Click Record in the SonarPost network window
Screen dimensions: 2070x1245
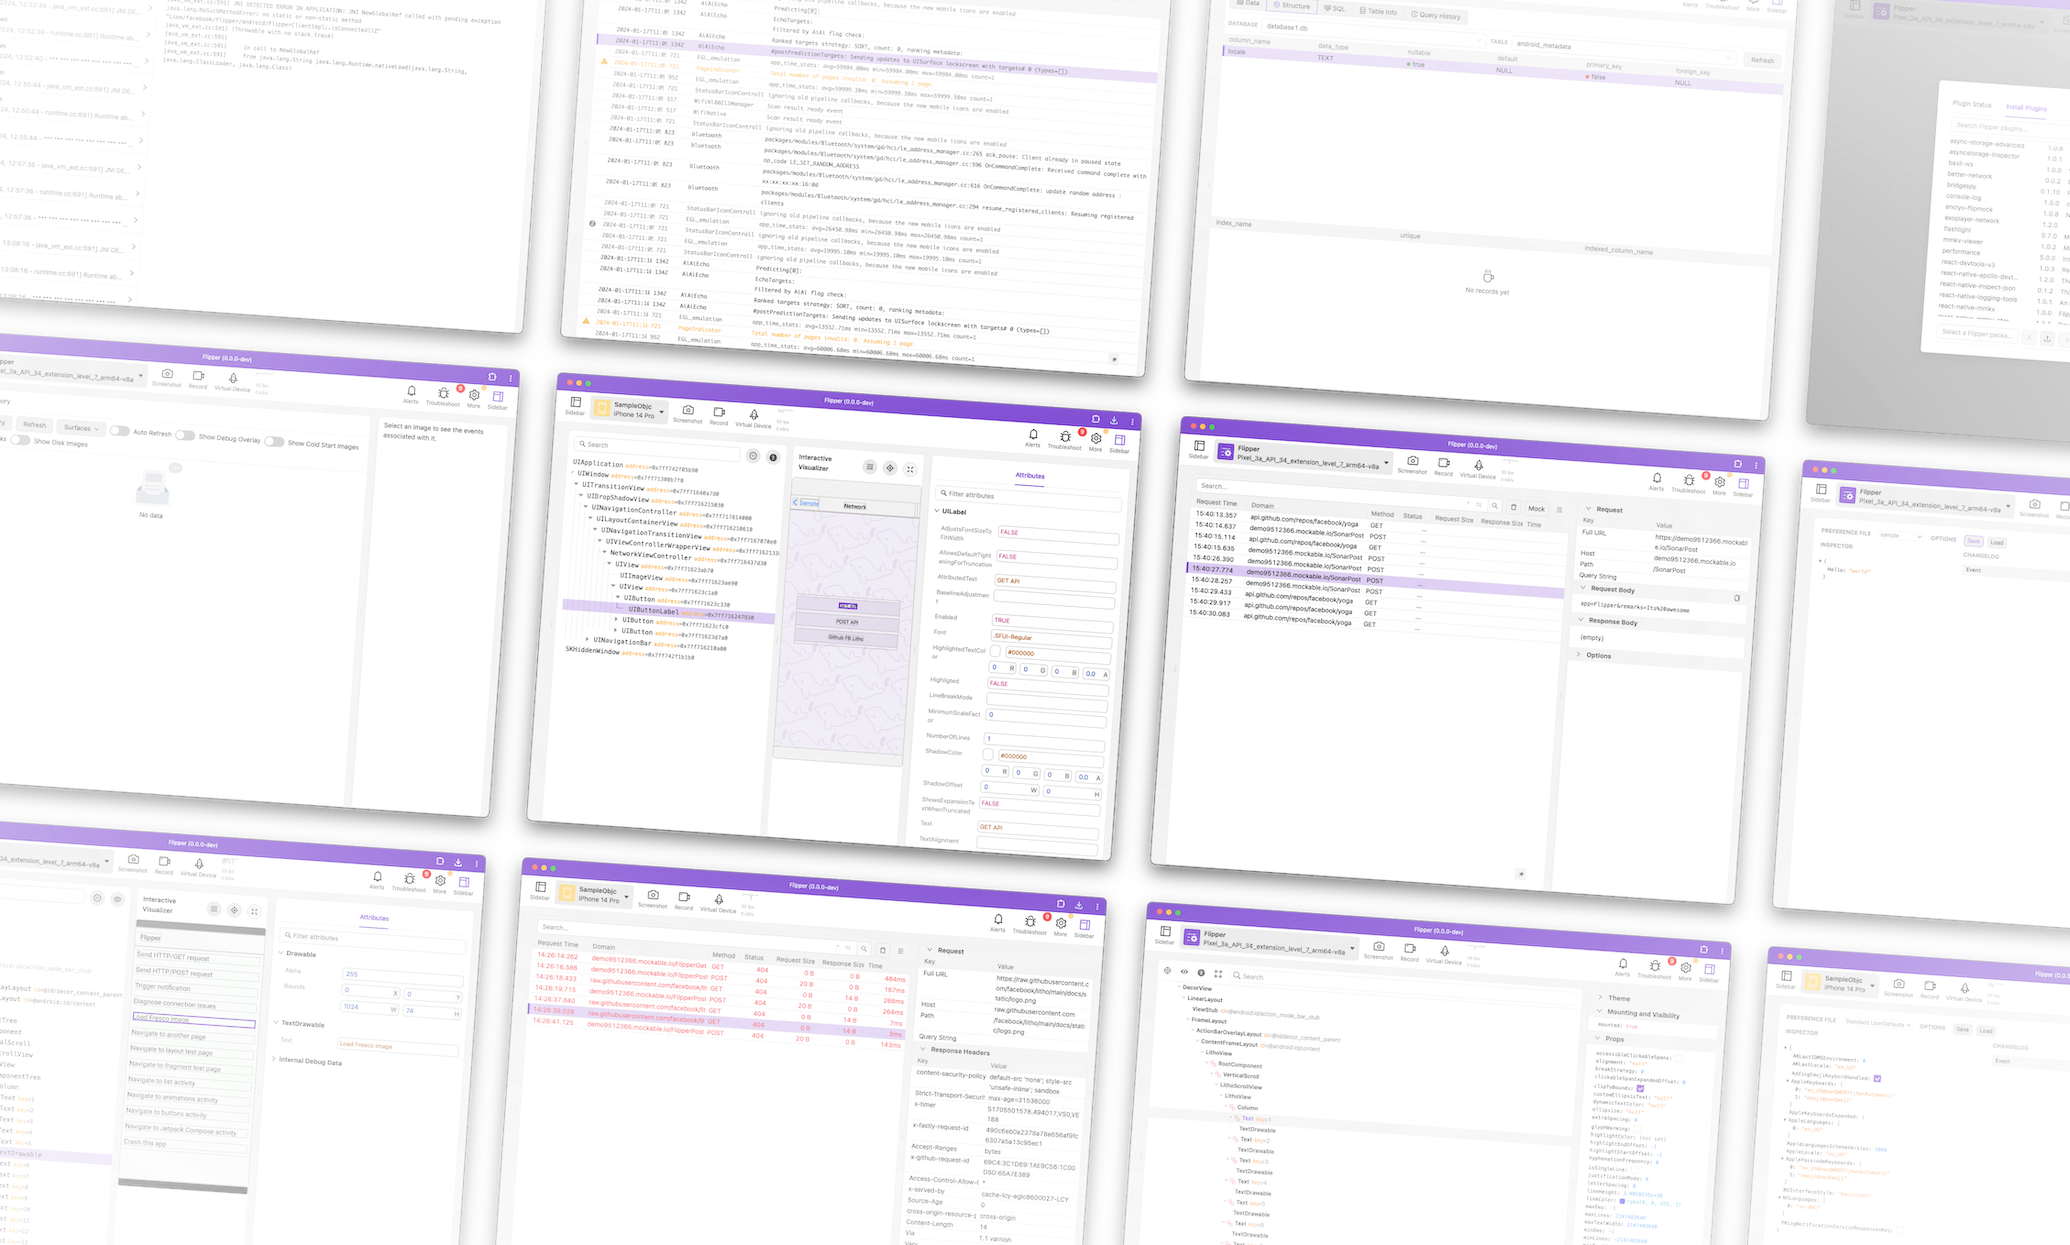pos(1443,467)
